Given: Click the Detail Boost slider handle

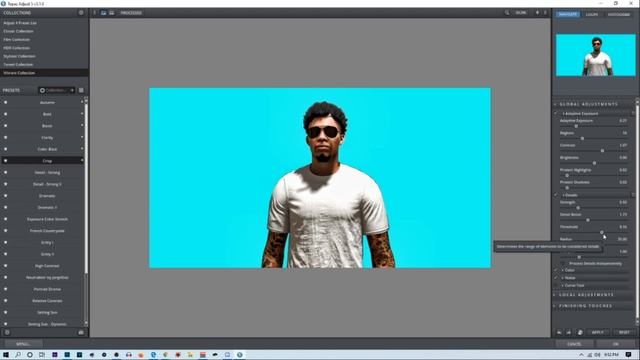Looking at the screenshot, I should point(588,220).
